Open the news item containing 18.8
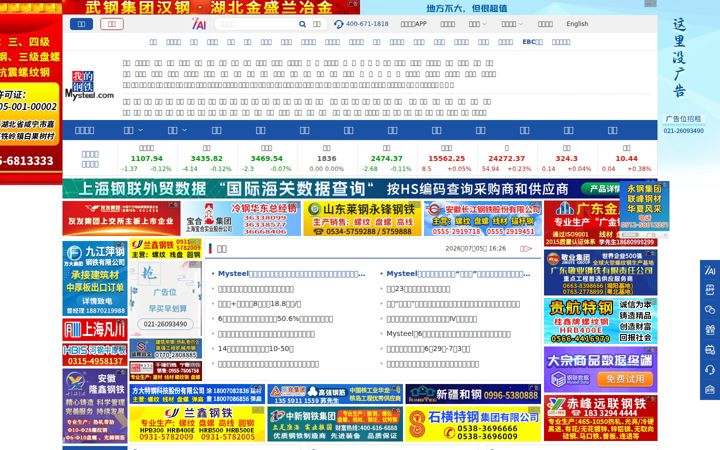 [259, 304]
